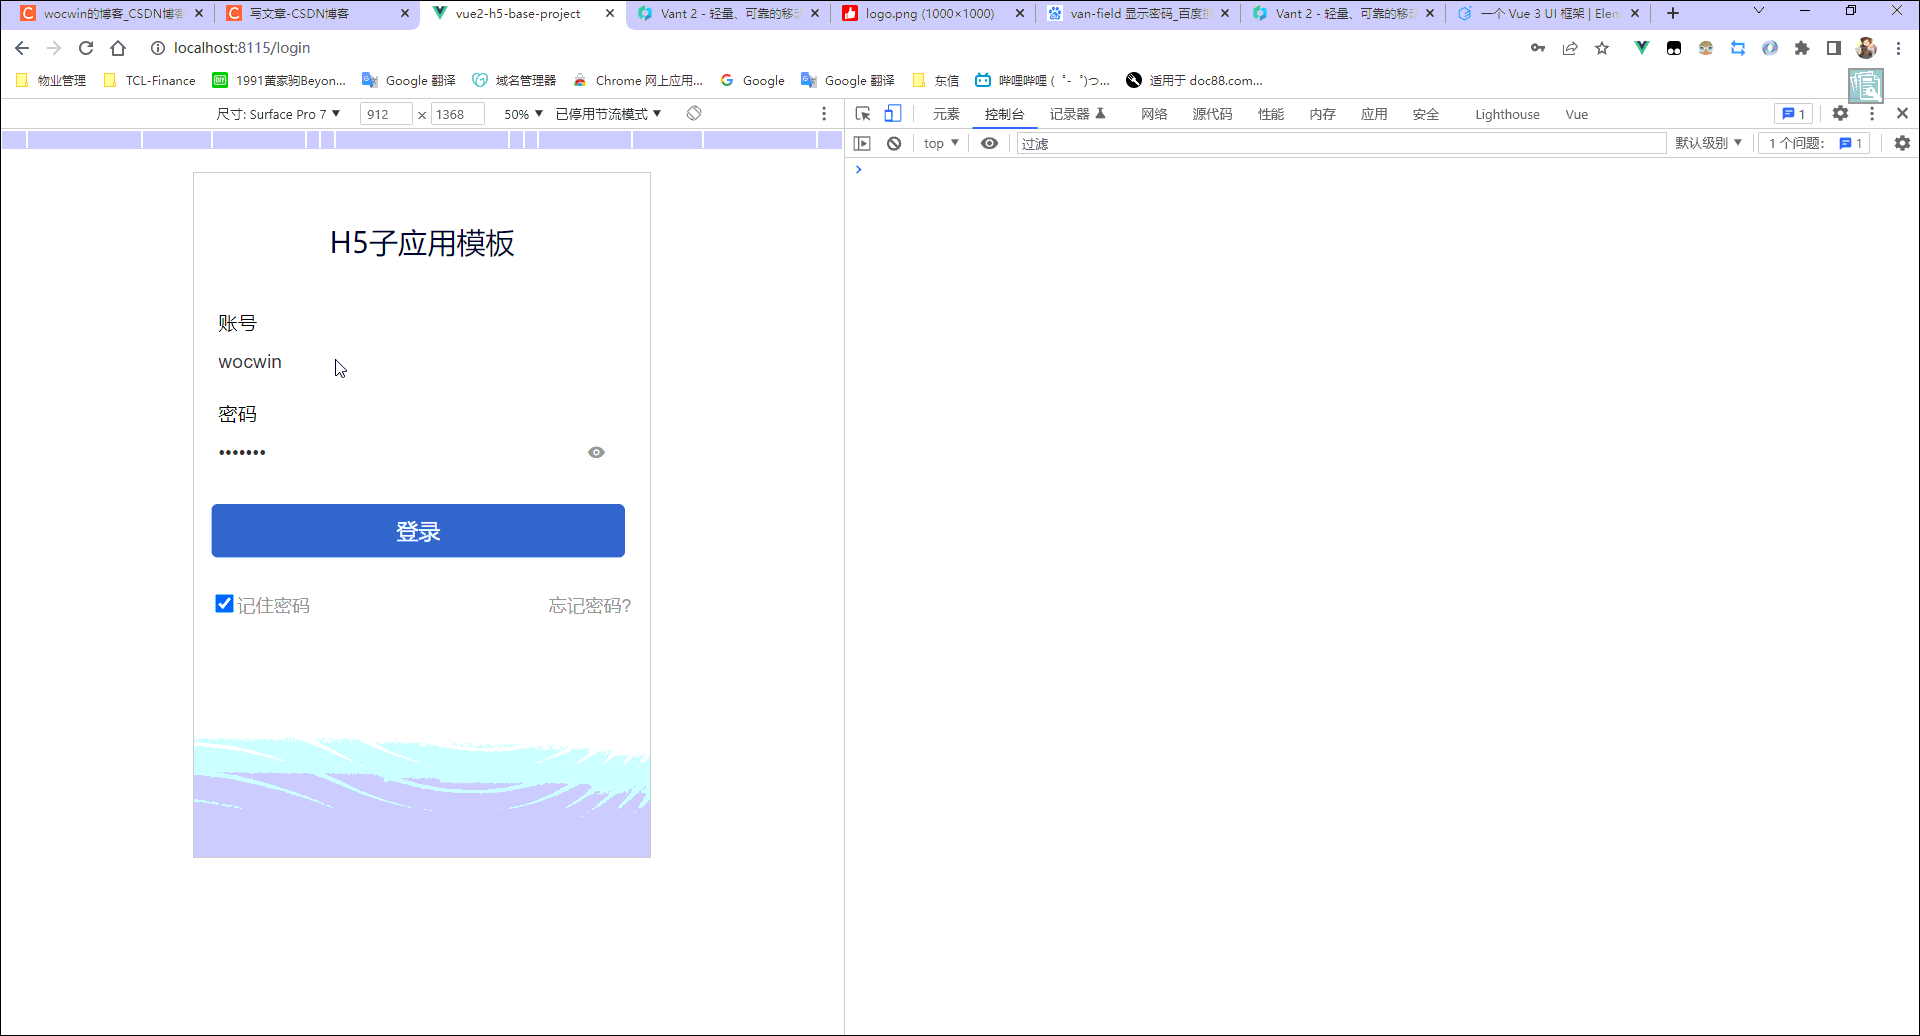Show the password with the eye toggle
This screenshot has height=1036, width=1920.
(x=596, y=452)
